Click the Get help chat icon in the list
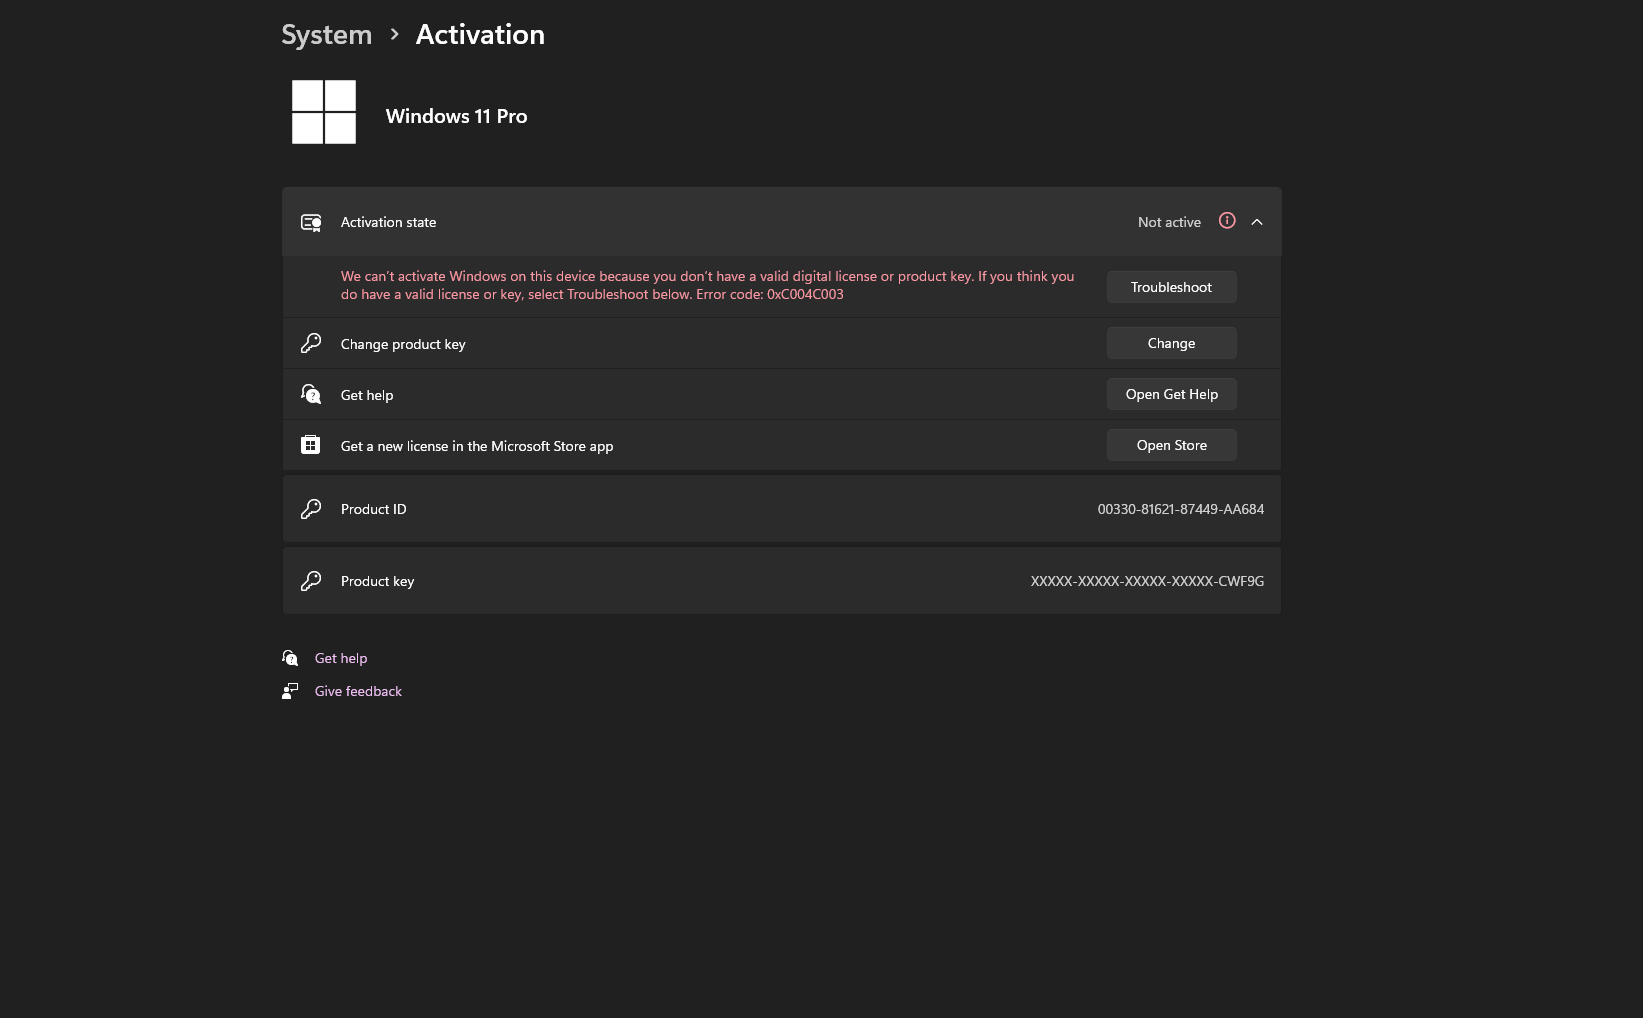1643x1018 pixels. (311, 394)
